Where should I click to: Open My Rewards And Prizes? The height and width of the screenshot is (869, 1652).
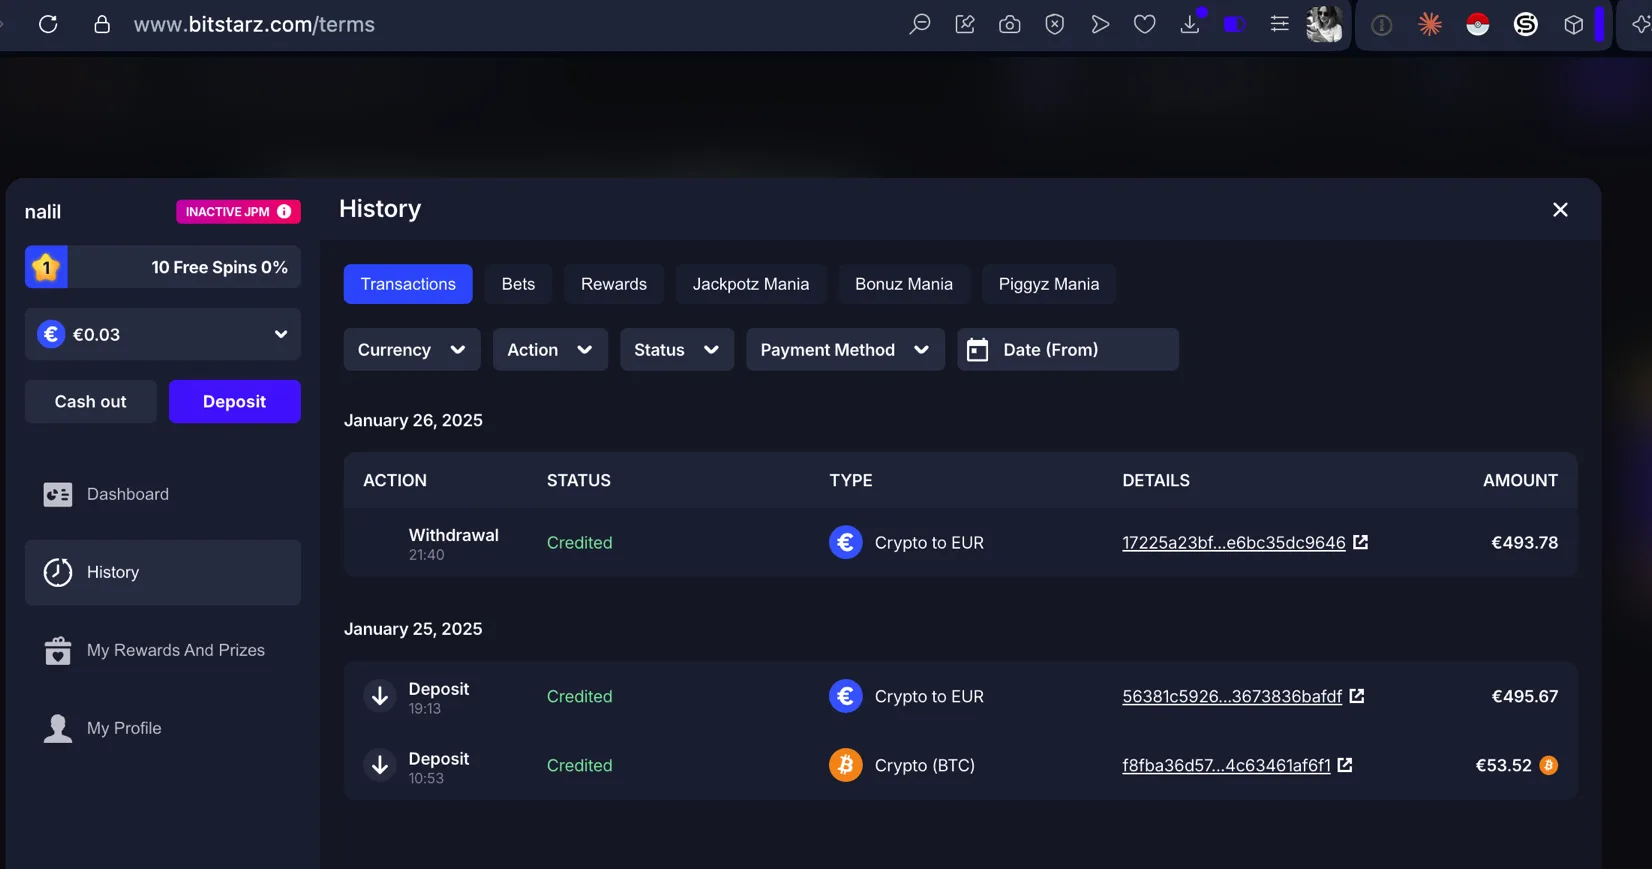tap(163, 650)
